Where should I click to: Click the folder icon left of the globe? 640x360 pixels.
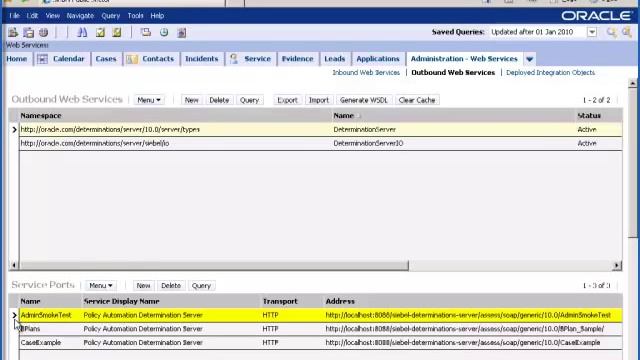click(x=29, y=32)
